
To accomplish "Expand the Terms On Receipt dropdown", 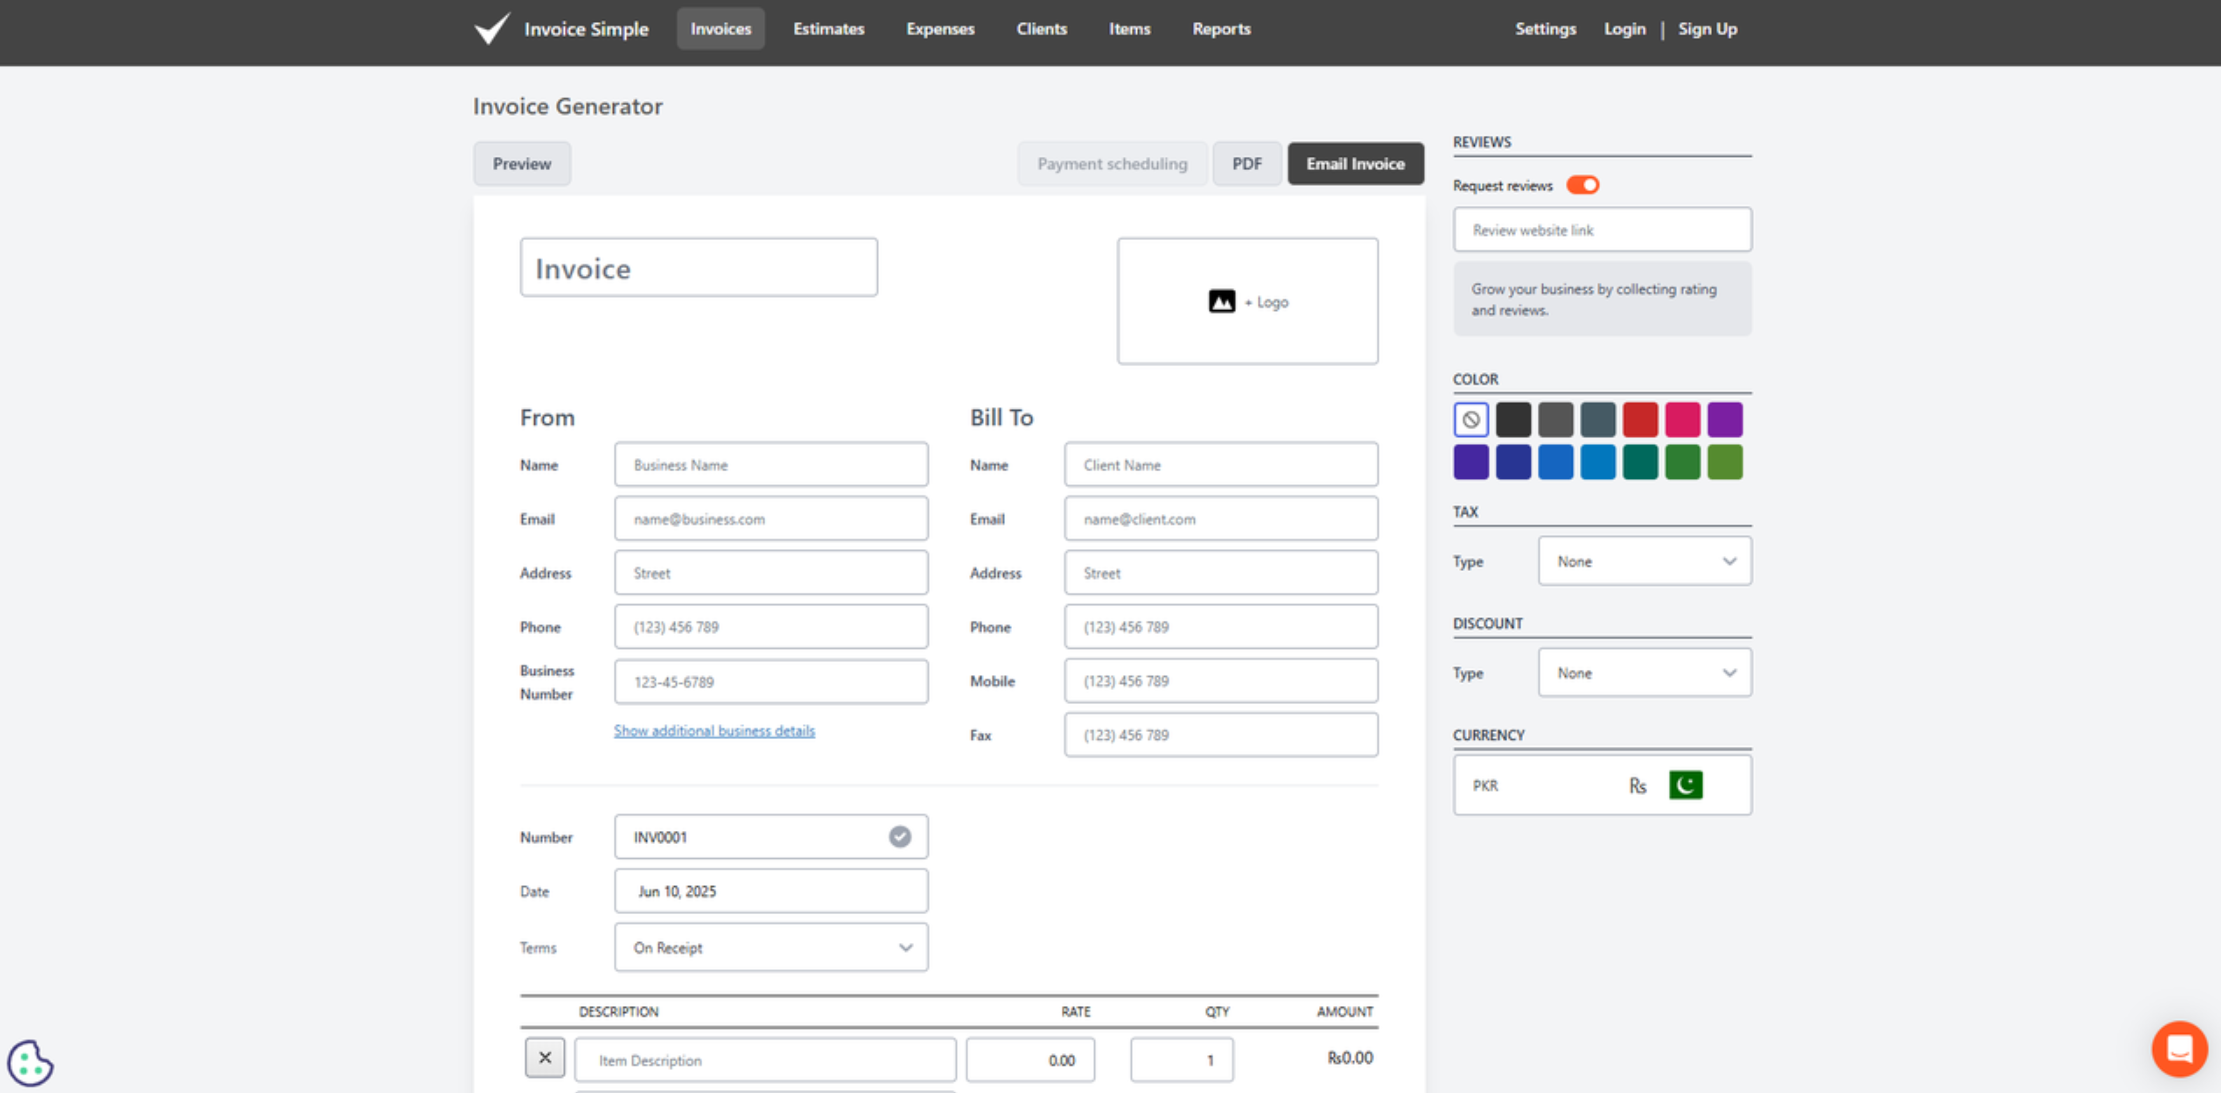I will 770,947.
